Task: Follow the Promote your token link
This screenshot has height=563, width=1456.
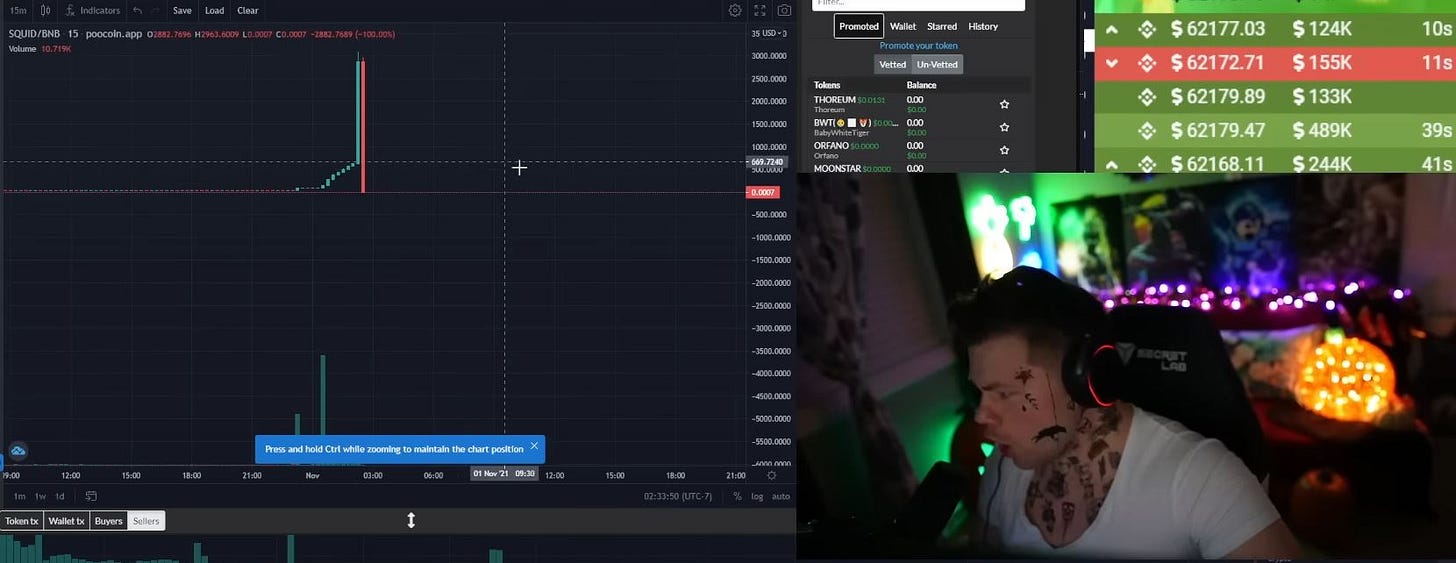Action: click(919, 46)
